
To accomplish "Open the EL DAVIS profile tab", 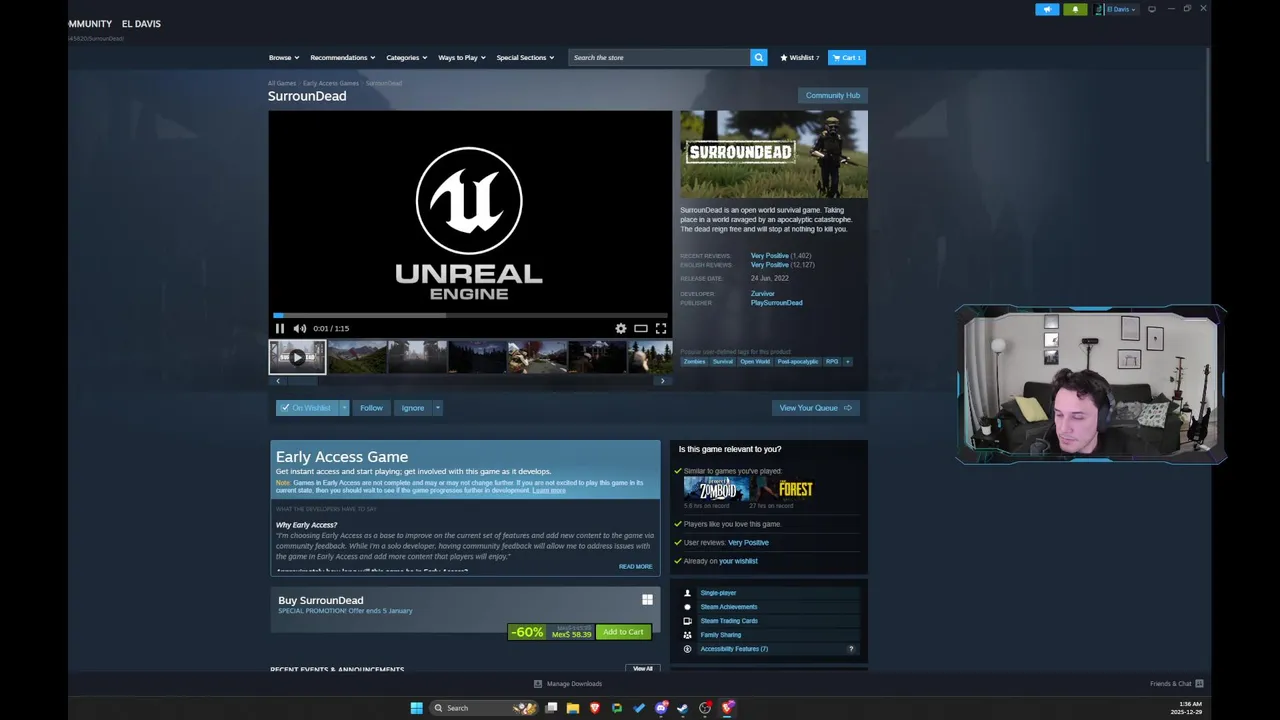I will pos(141,23).
